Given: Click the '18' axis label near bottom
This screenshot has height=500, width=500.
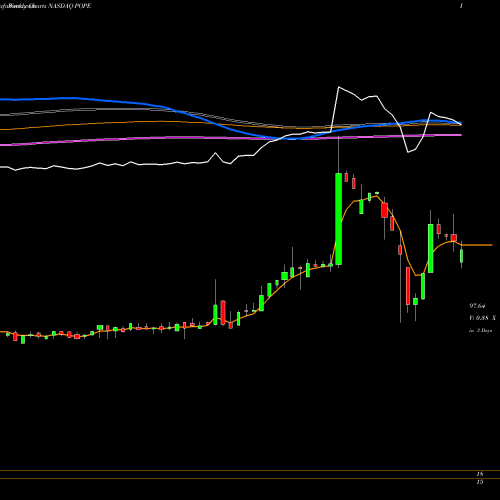Looking at the screenshot, I should pyautogui.click(x=480, y=474).
